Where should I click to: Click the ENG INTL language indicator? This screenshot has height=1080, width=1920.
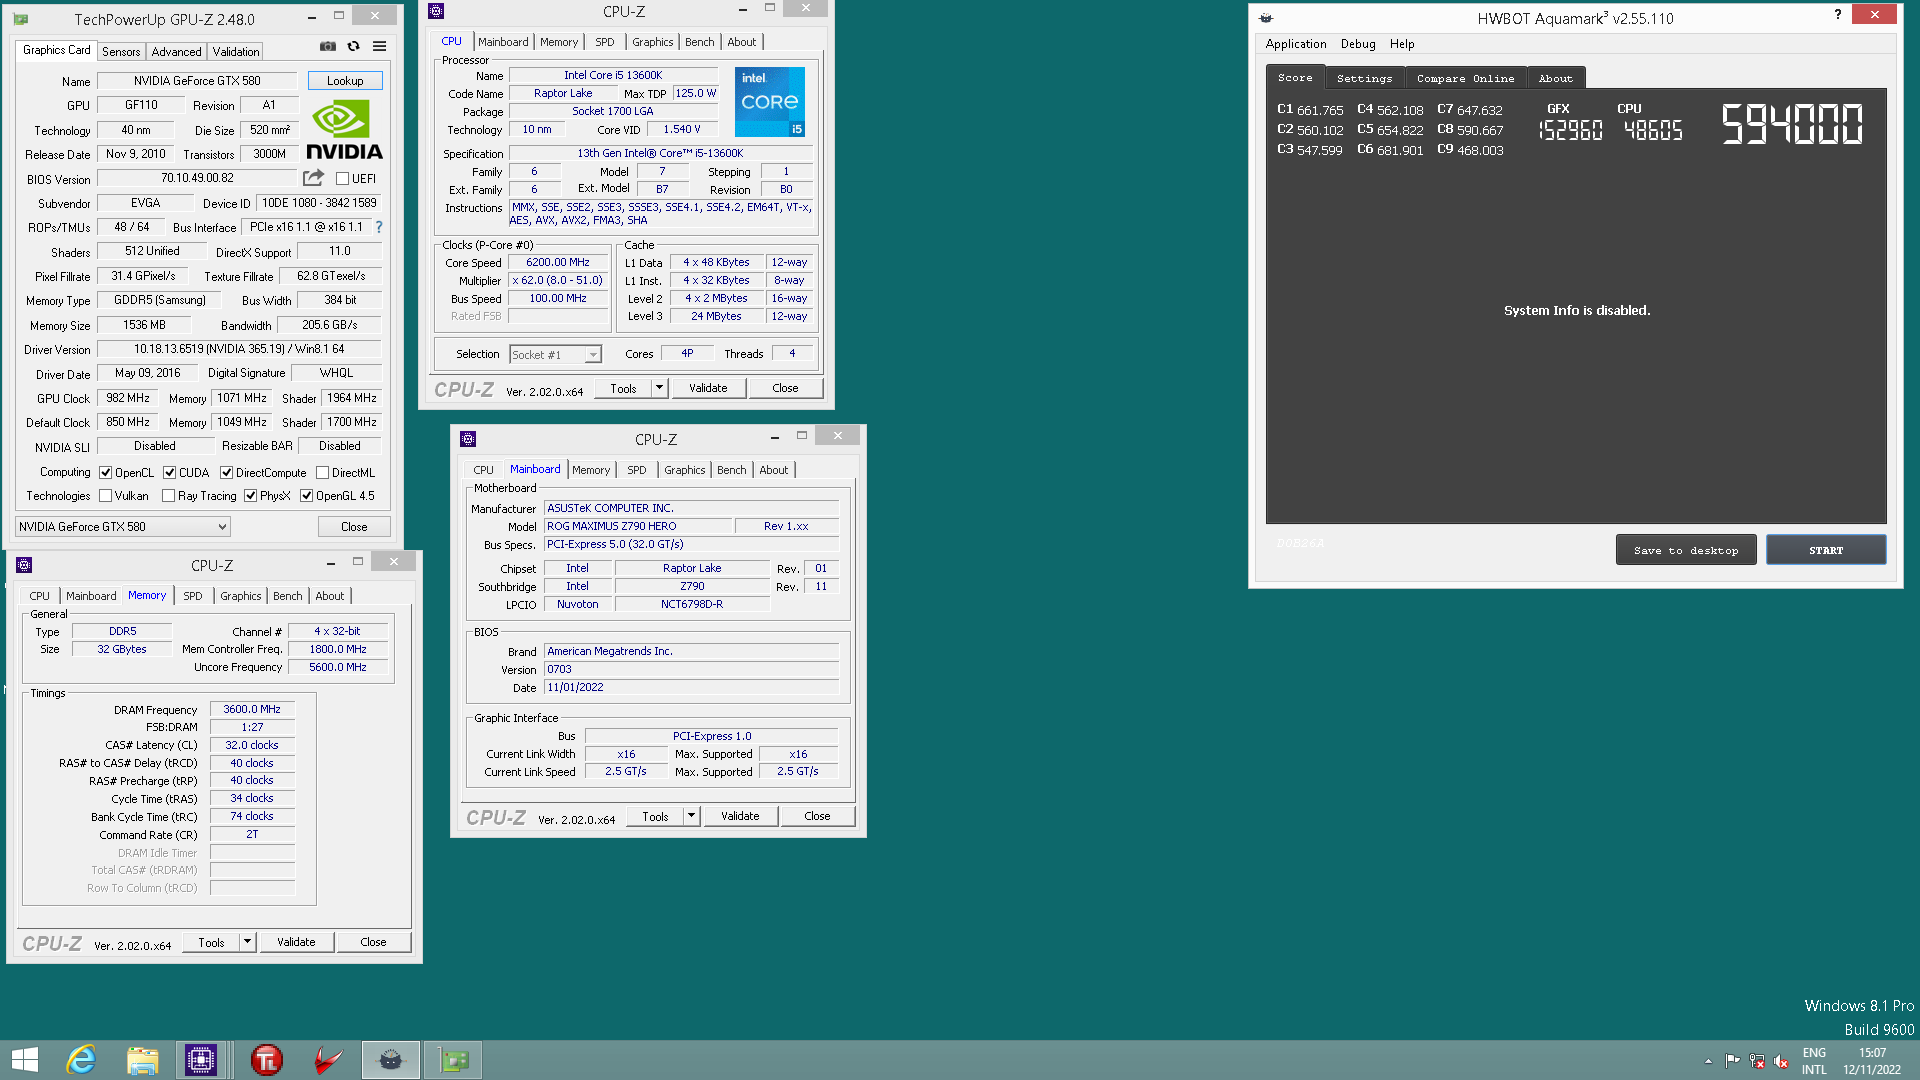1814,1061
